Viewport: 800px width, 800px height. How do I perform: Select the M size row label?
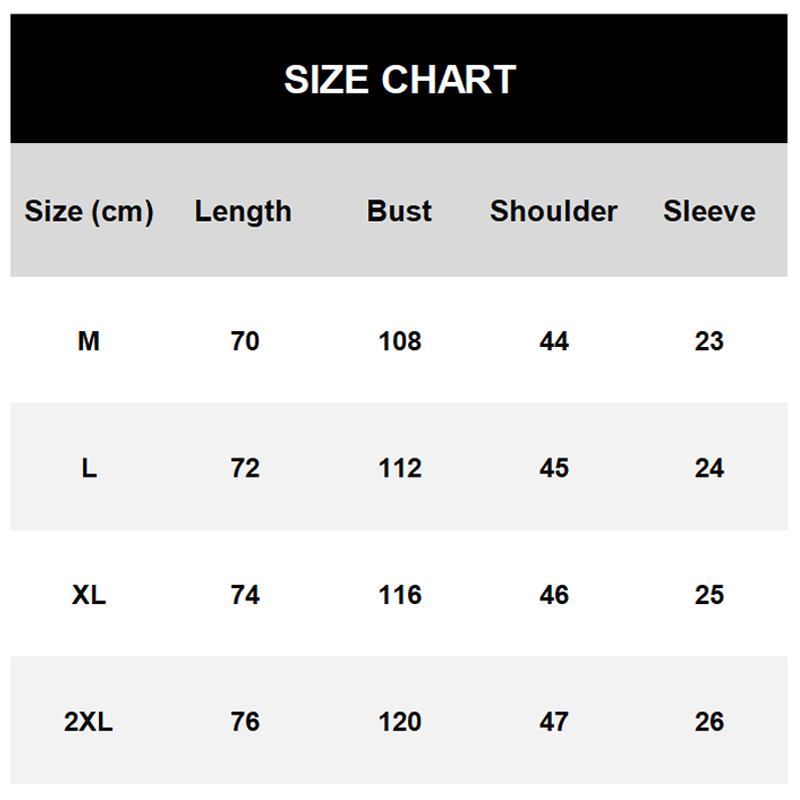[89, 341]
